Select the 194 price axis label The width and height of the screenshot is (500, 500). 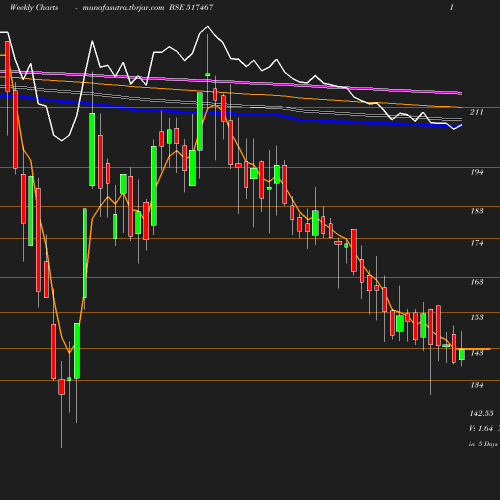pyautogui.click(x=477, y=172)
